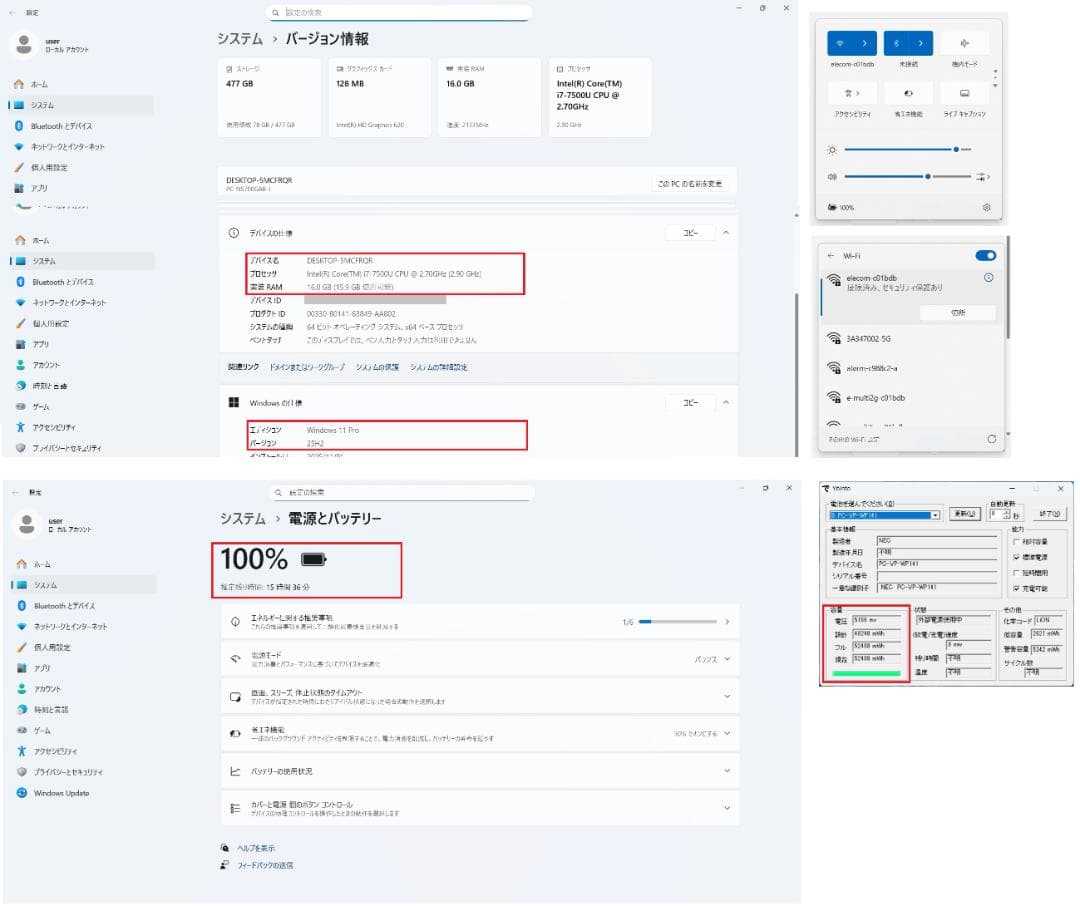The image size is (1080, 906).
Task: Check the 相対容量 checkbox in battery tool
Action: pos(1016,540)
